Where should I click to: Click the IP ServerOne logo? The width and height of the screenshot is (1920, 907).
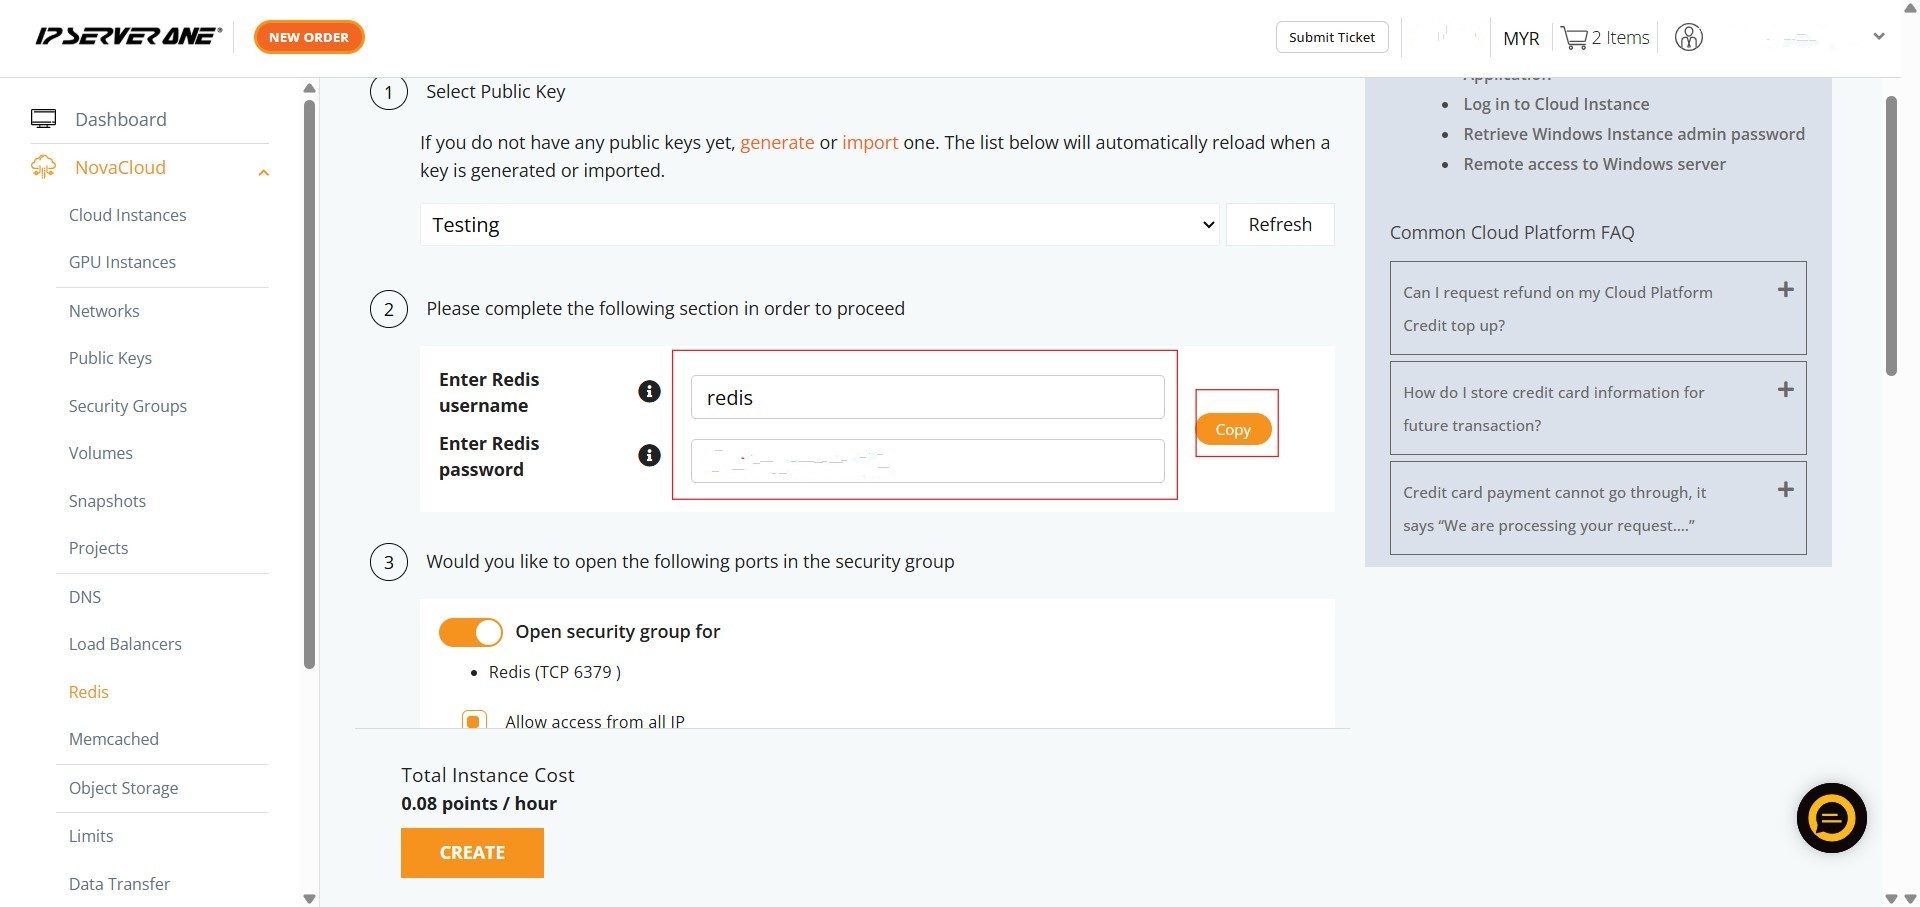[128, 37]
